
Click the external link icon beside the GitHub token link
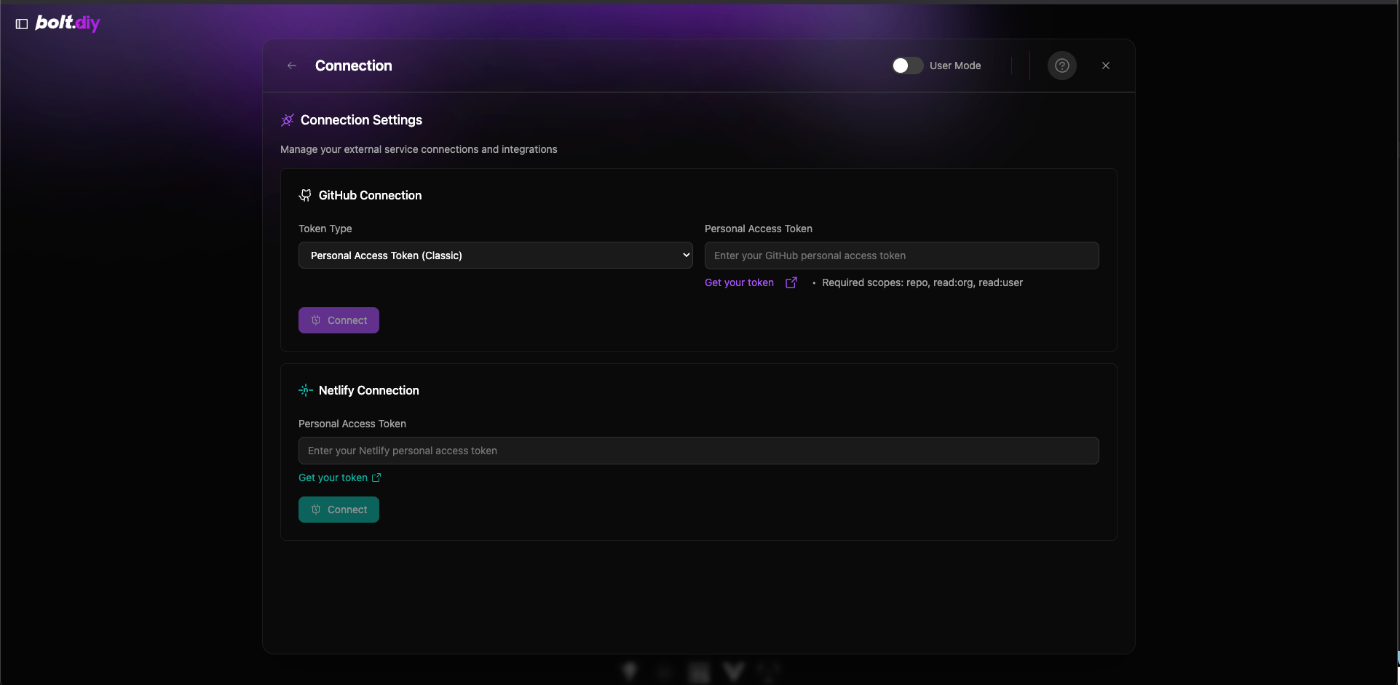point(791,283)
